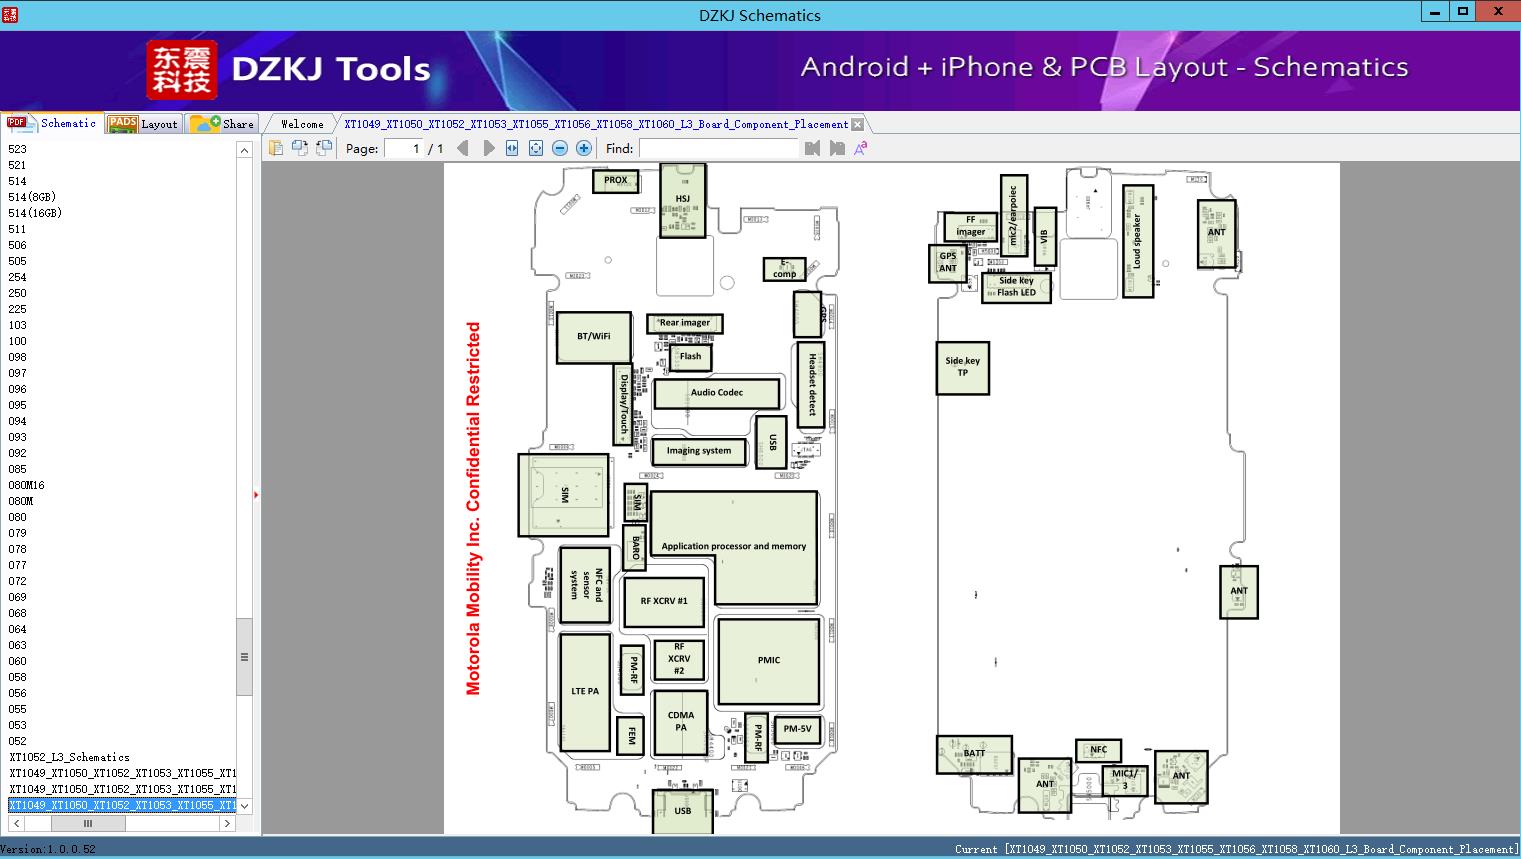
Task: Select the 093 list entry
Action: 17,437
